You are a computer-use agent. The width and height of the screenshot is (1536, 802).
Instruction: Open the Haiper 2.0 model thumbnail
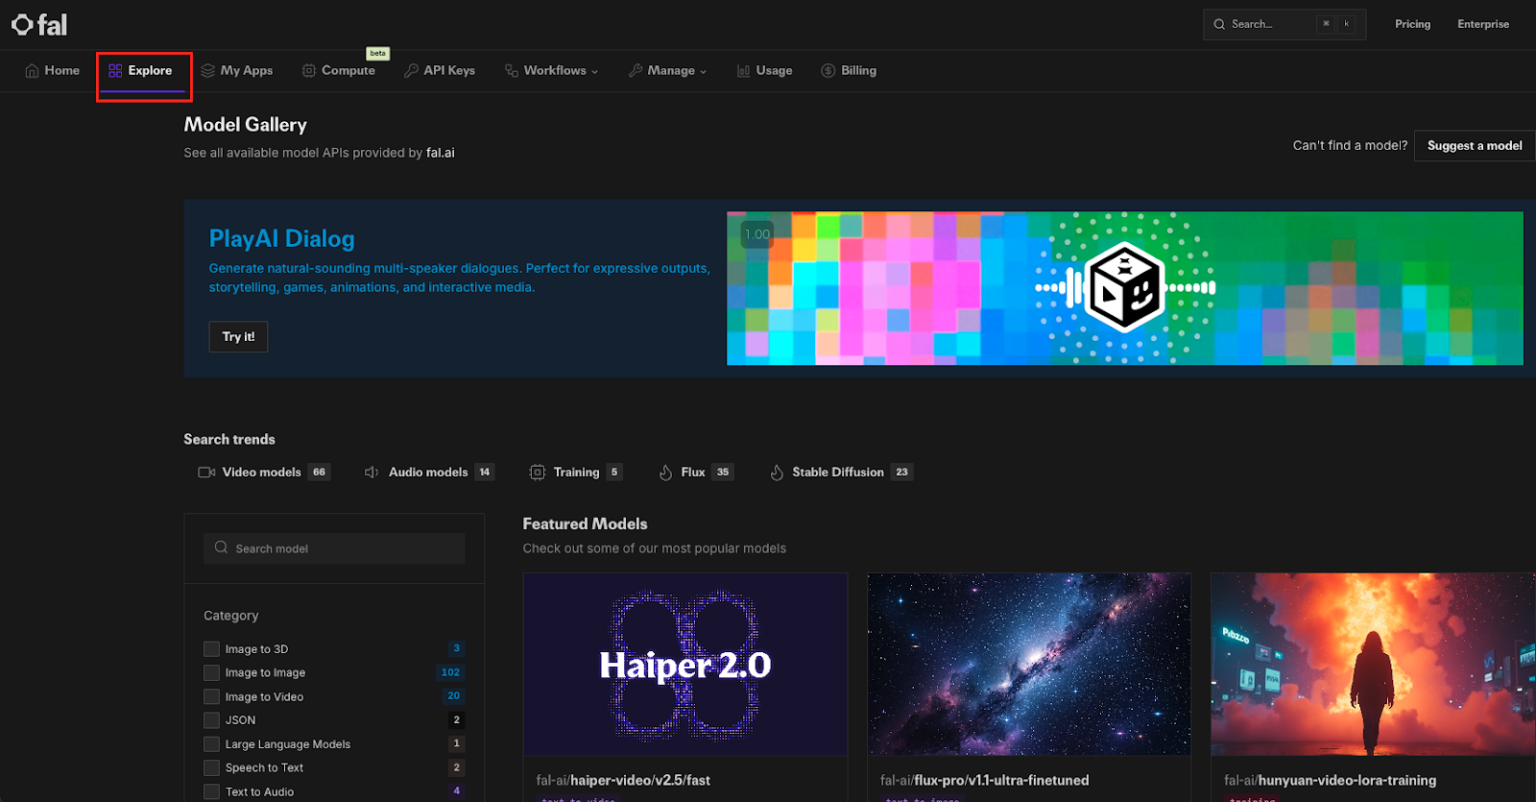[685, 664]
